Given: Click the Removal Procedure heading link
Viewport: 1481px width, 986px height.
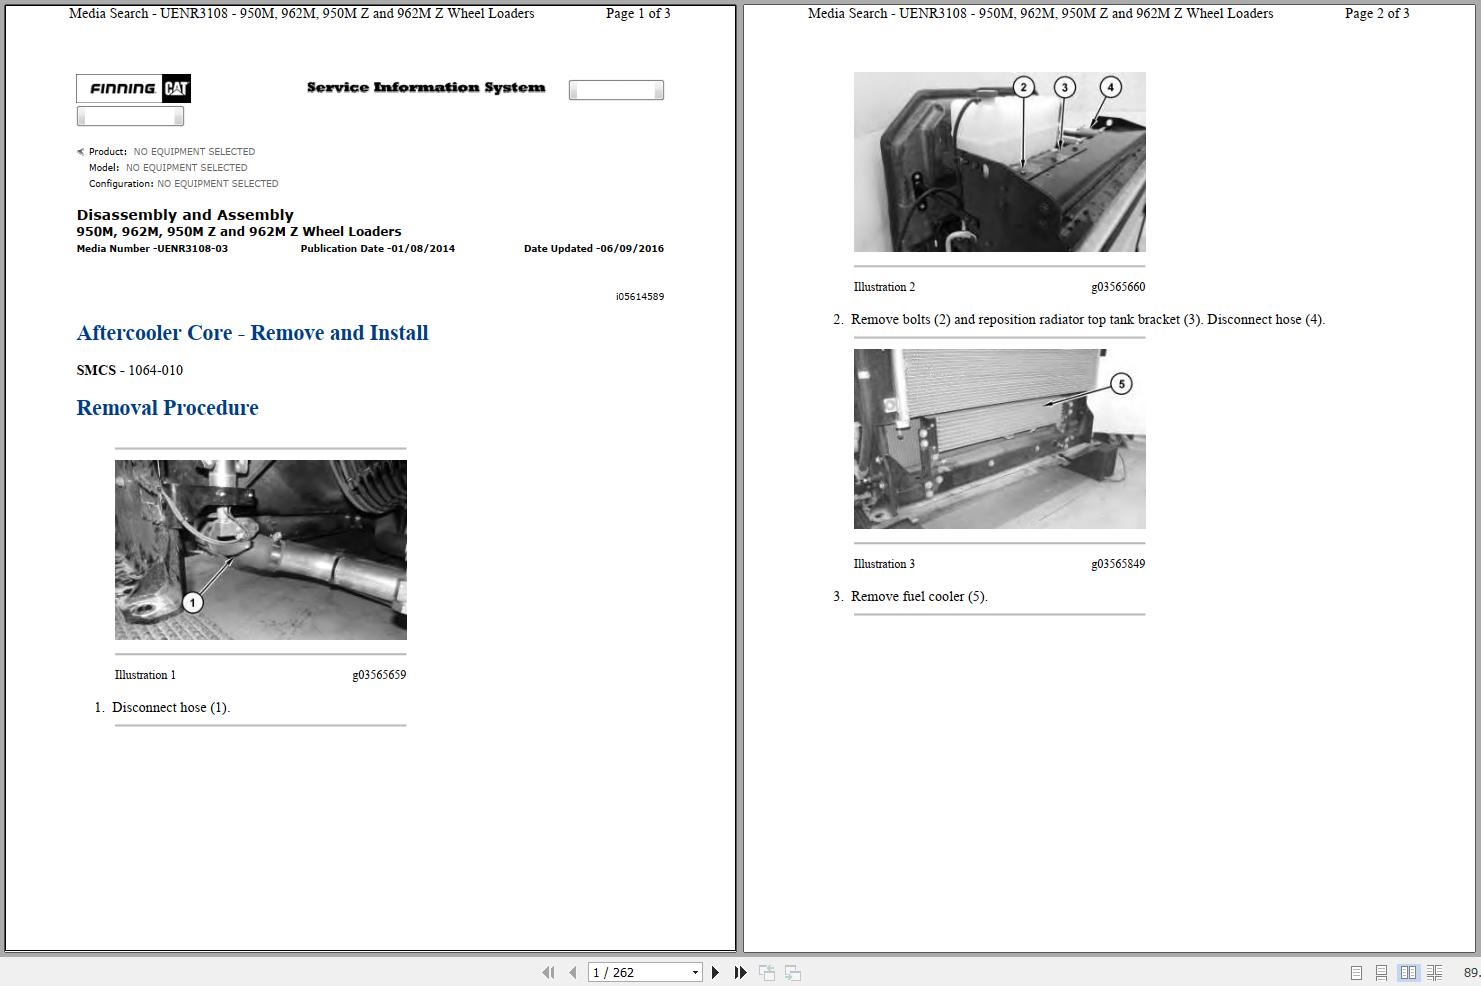Looking at the screenshot, I should pyautogui.click(x=167, y=407).
